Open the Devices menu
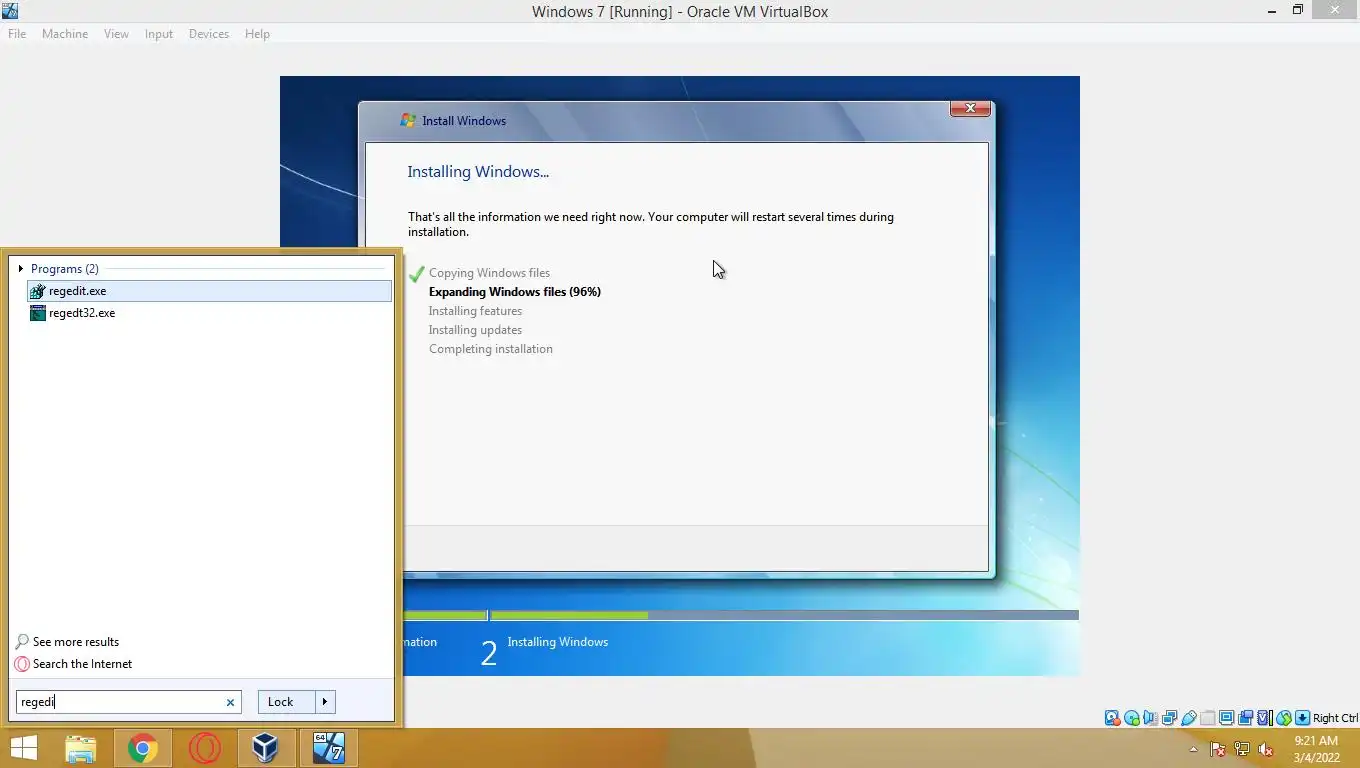 [208, 34]
